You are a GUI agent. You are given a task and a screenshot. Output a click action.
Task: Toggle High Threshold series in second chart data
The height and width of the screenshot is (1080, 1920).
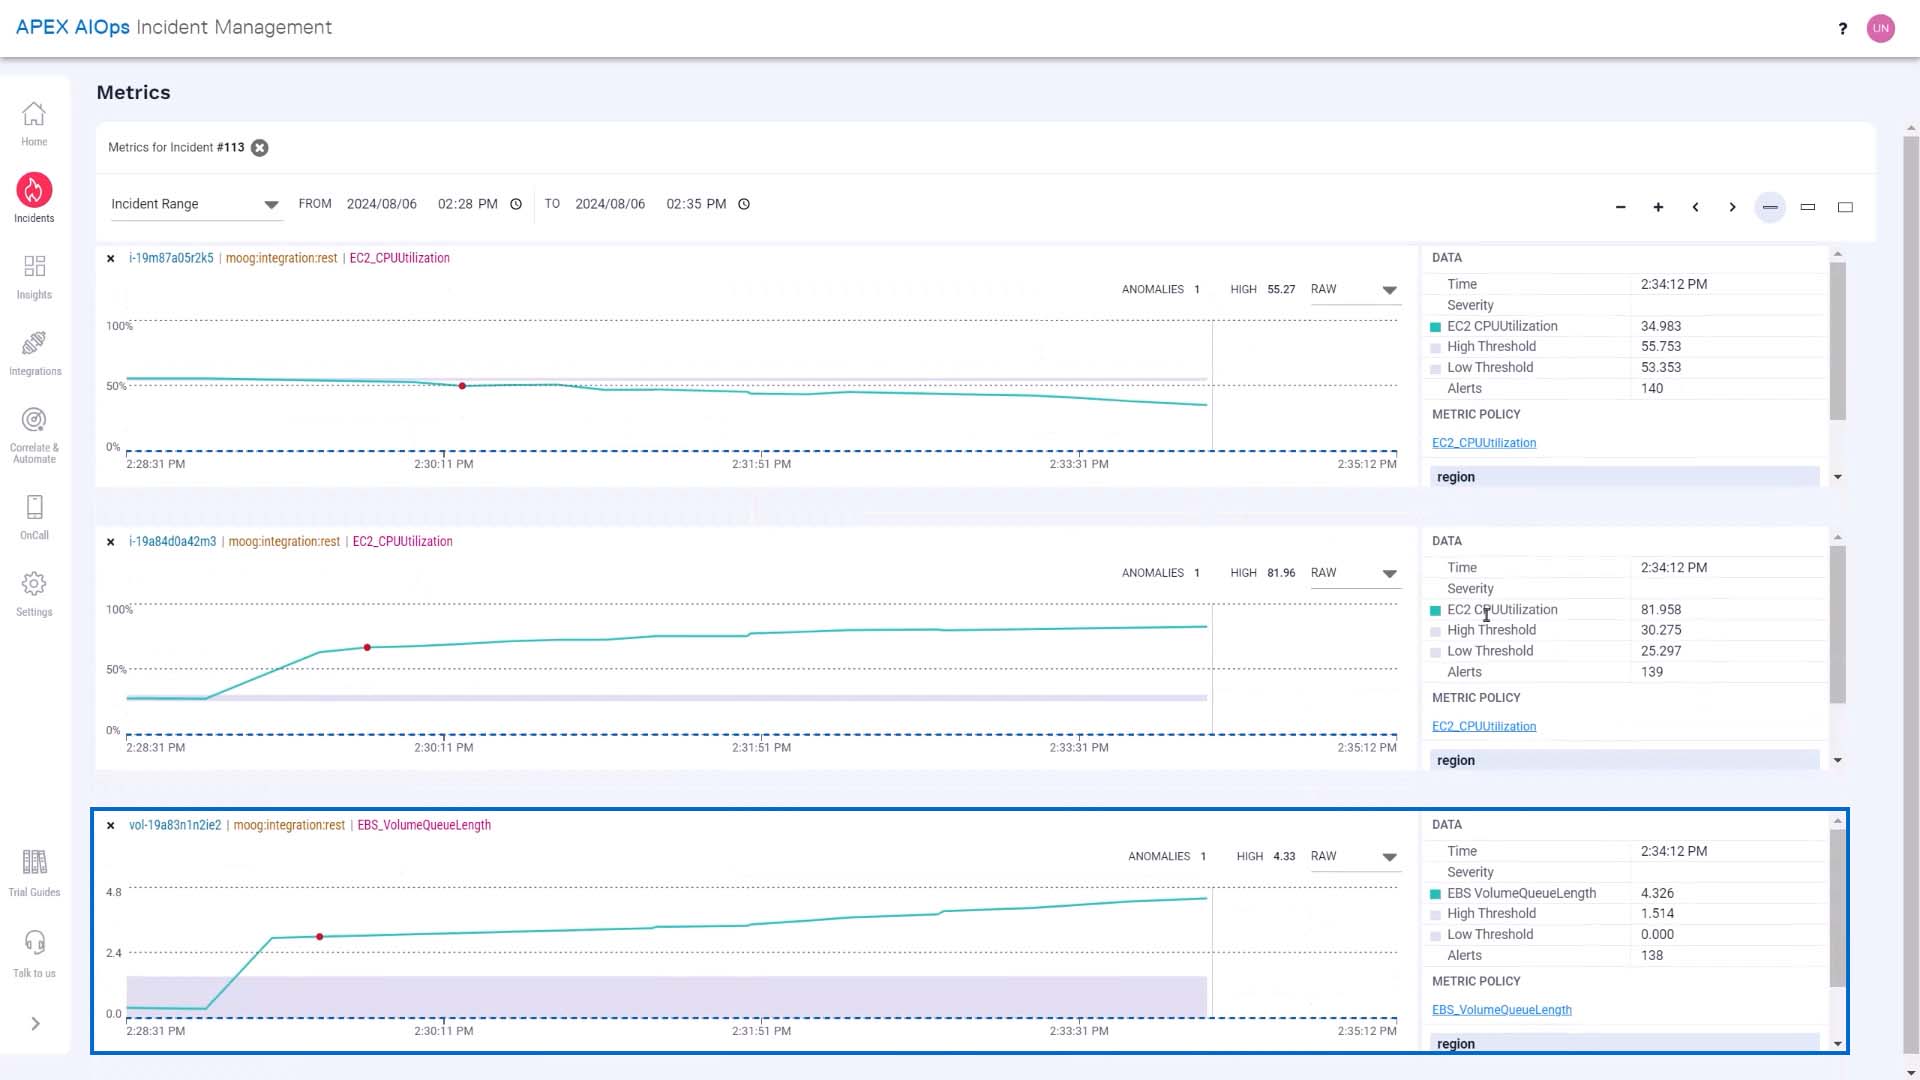pyautogui.click(x=1436, y=631)
